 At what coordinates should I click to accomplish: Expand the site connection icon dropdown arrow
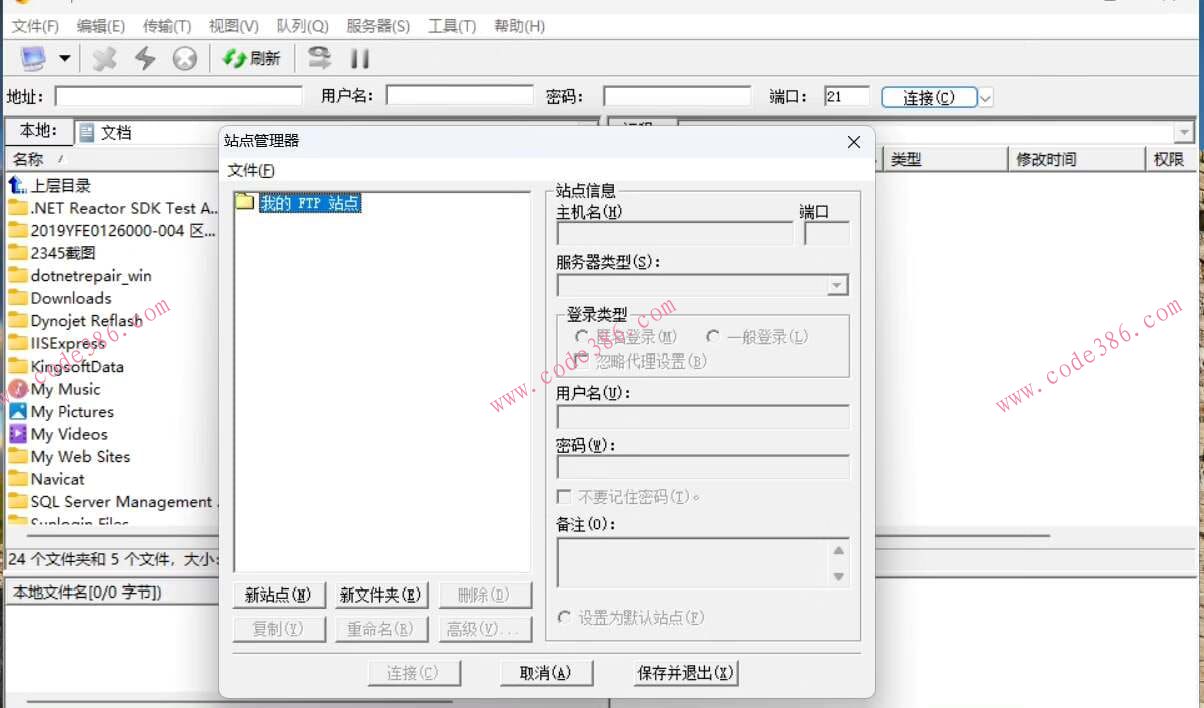pos(62,58)
